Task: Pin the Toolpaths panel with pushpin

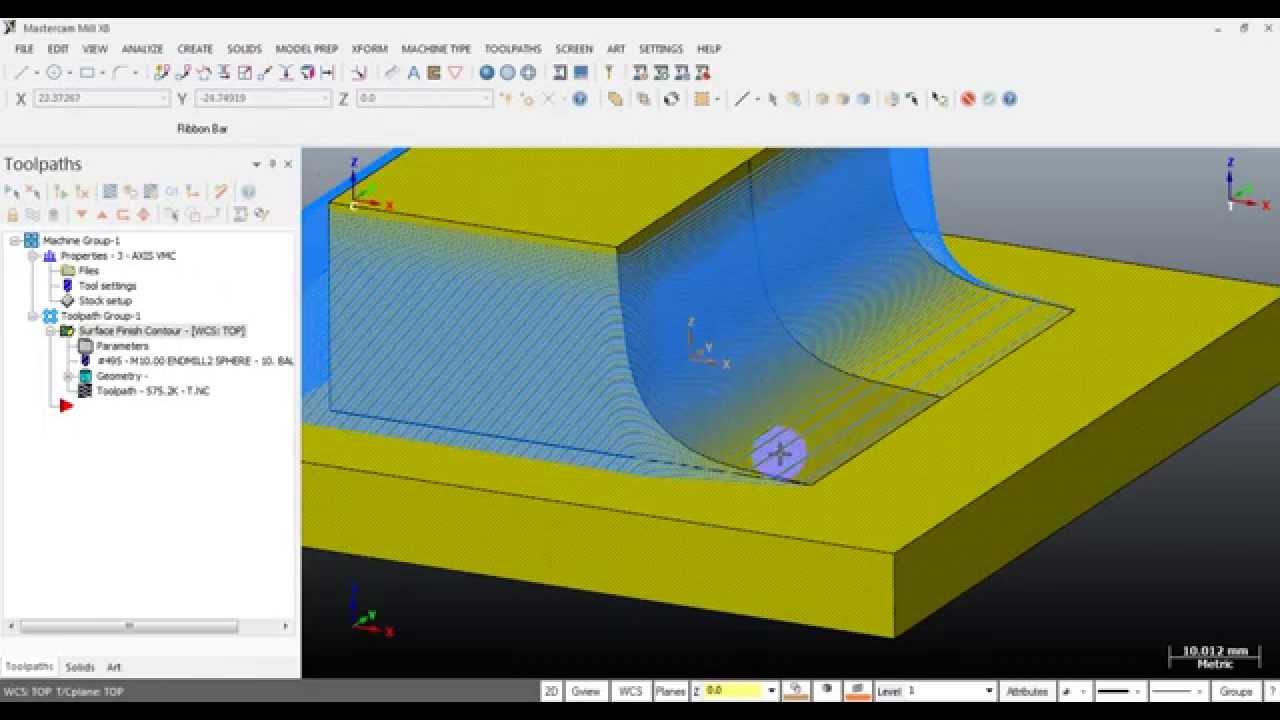Action: point(272,164)
